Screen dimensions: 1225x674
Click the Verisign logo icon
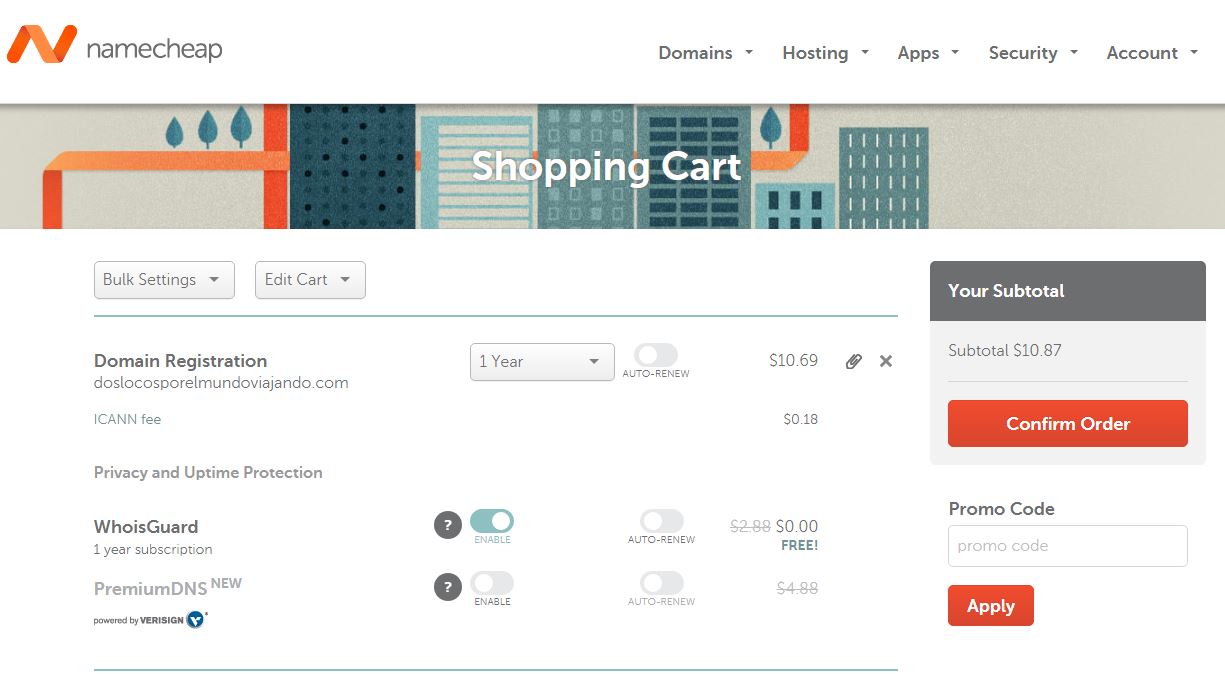pyautogui.click(x=196, y=620)
